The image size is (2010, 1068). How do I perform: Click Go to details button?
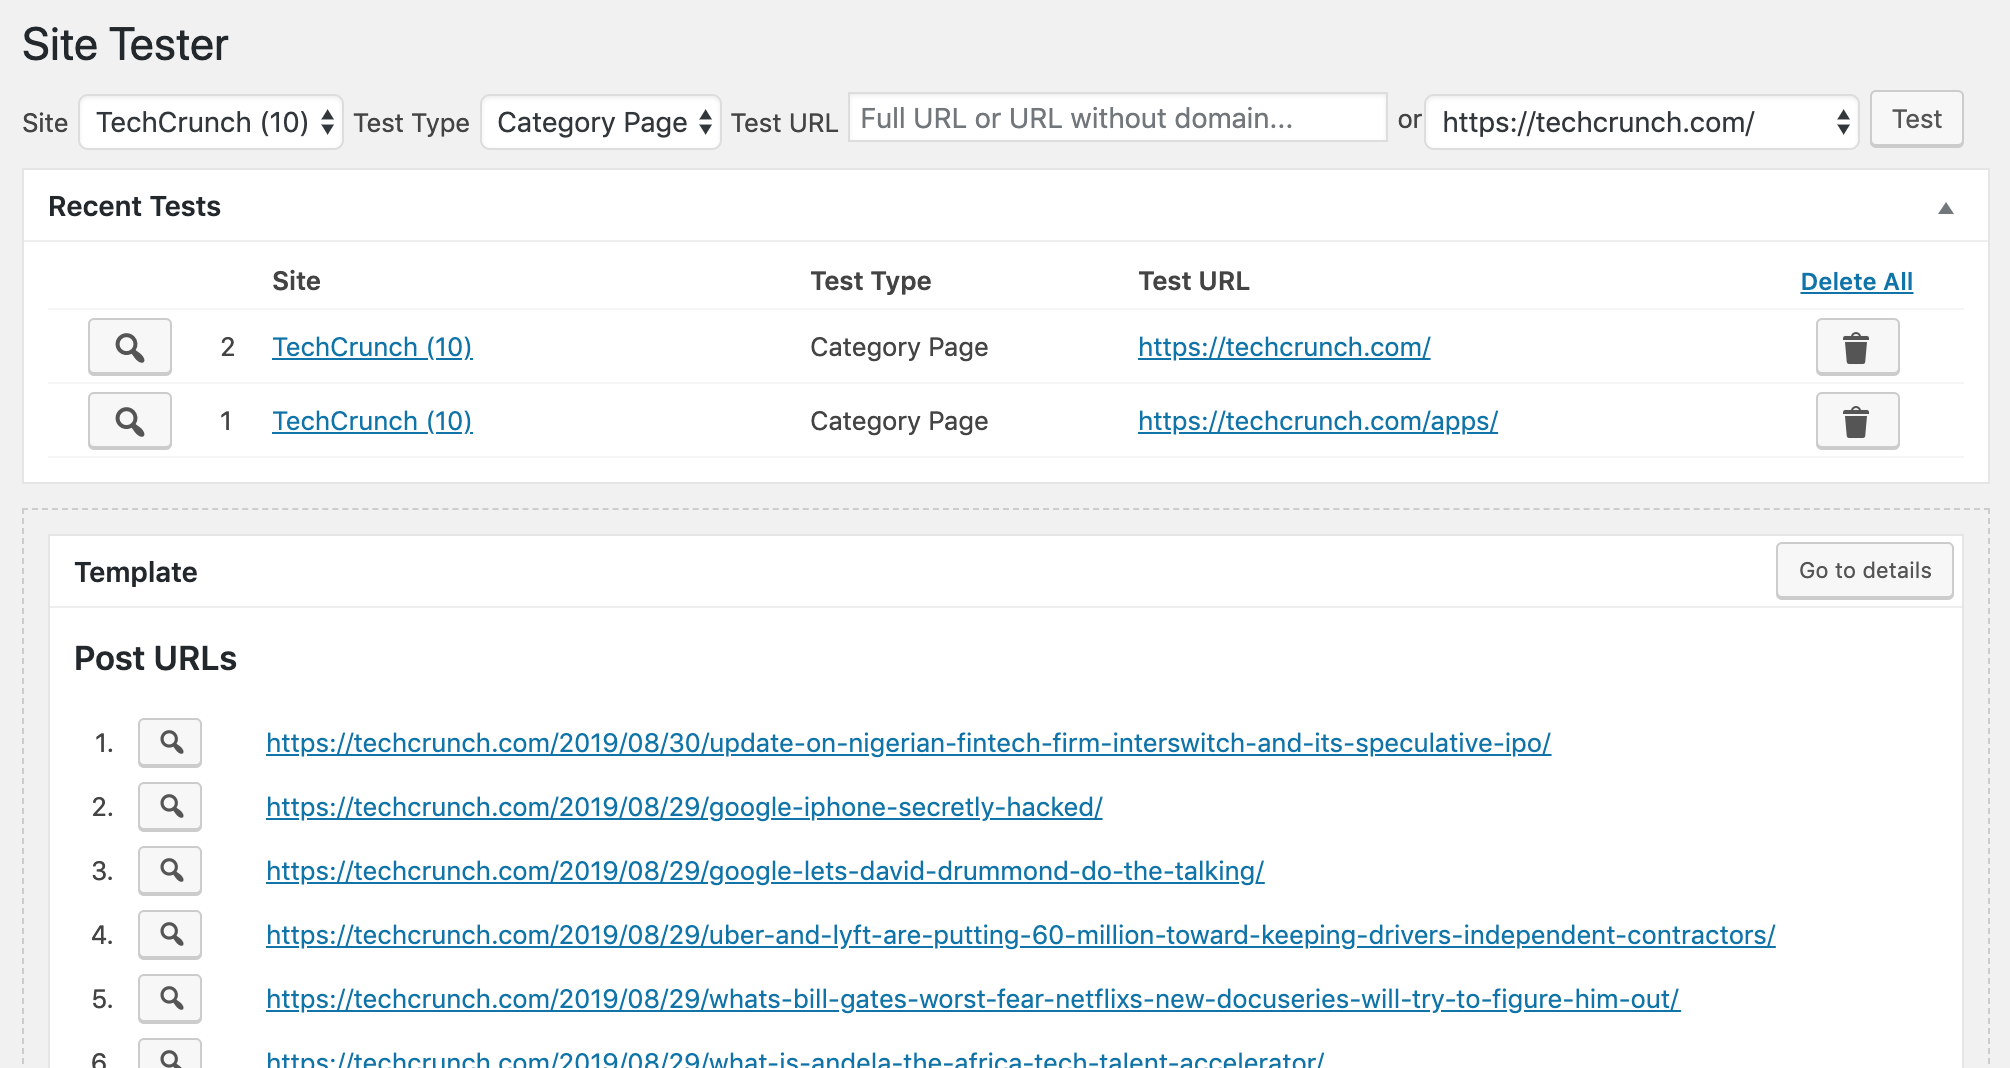1865,571
